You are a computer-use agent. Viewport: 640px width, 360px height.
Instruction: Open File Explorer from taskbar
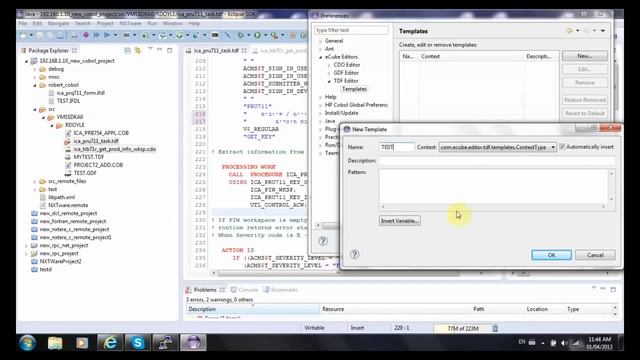(55, 343)
